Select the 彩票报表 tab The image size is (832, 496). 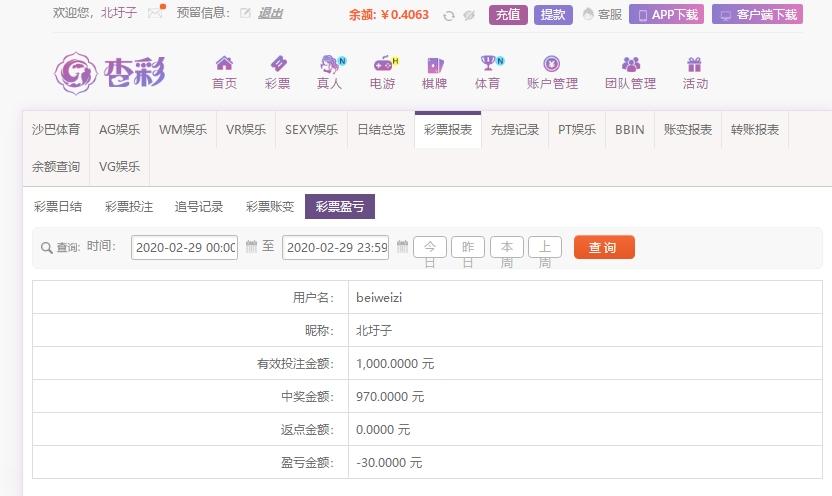[x=448, y=129]
